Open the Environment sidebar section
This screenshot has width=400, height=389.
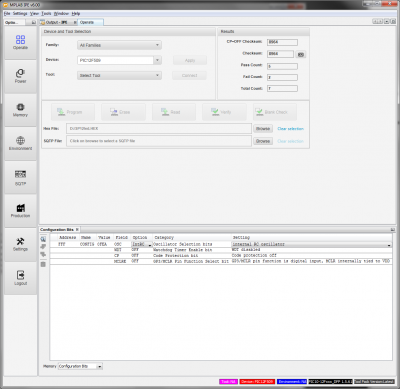(20, 144)
